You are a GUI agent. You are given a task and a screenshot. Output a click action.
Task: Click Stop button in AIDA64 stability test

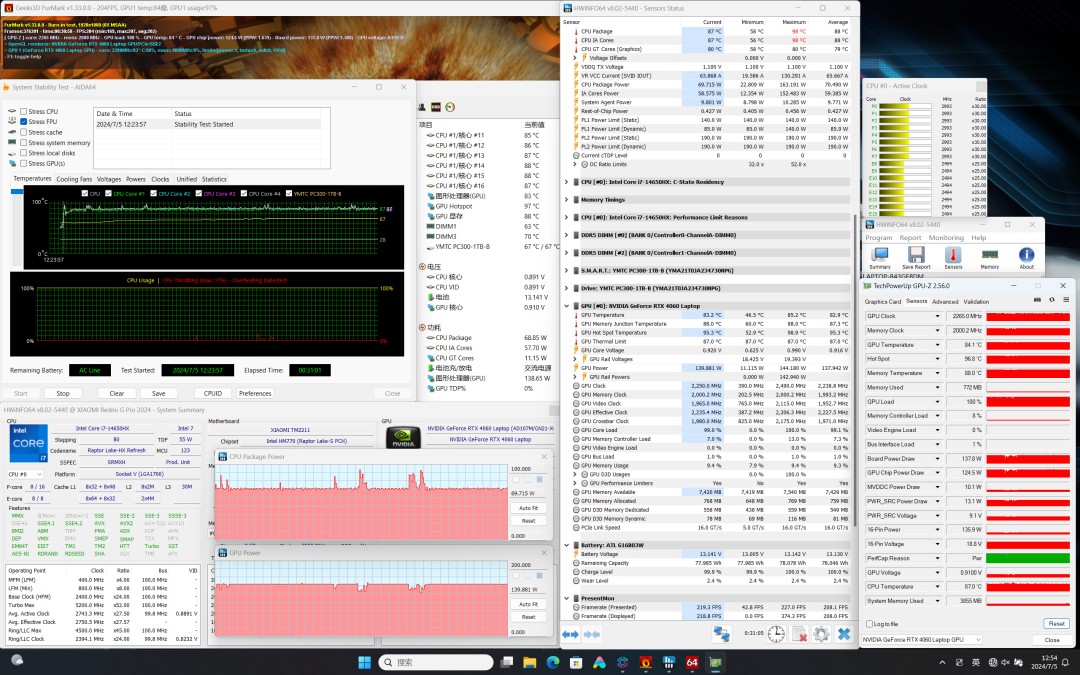(63, 393)
